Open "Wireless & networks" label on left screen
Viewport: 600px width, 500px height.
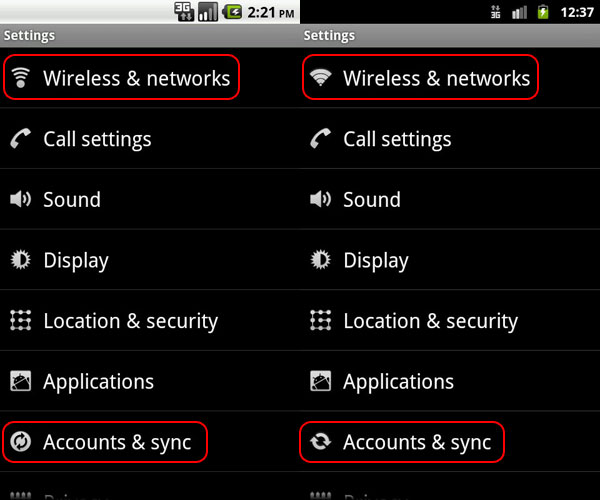(136, 78)
